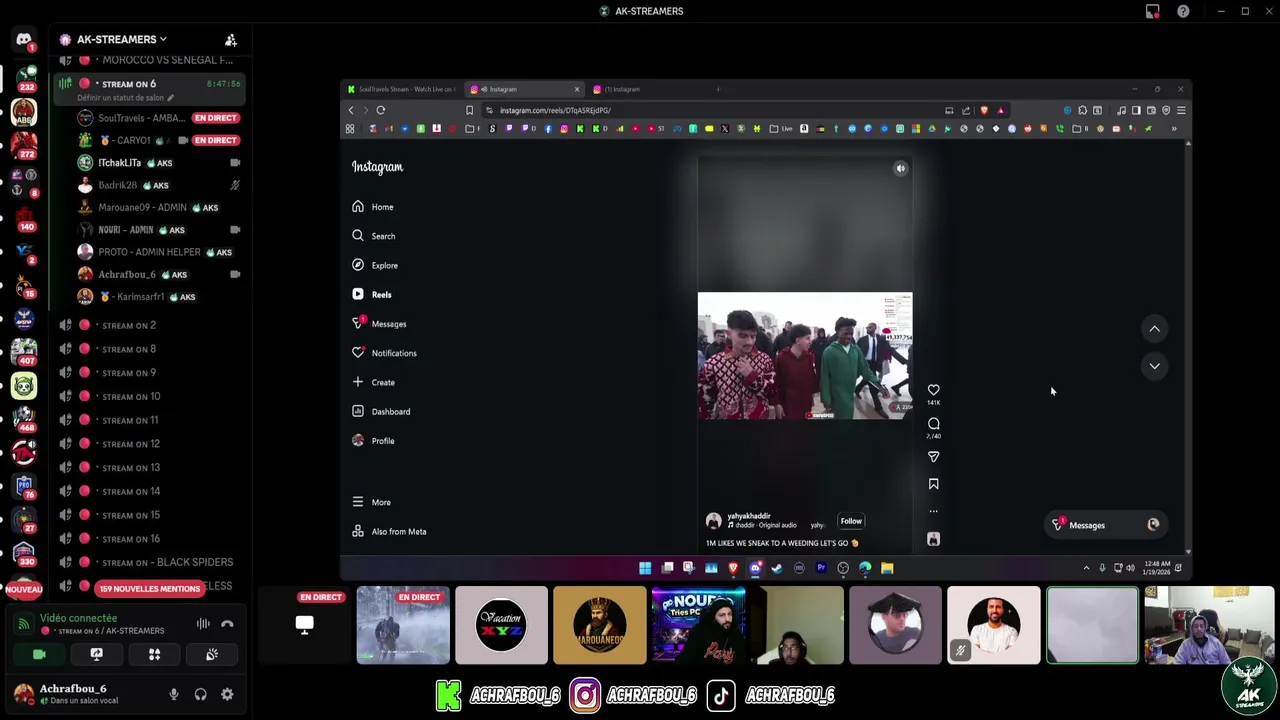The height and width of the screenshot is (720, 1280).
Task: Join STREAM ON - BLACK SPIDERS channel
Action: pos(166,563)
